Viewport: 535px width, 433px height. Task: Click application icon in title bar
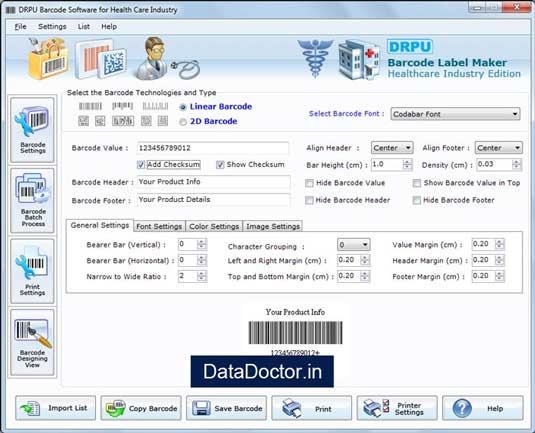[x=11, y=10]
